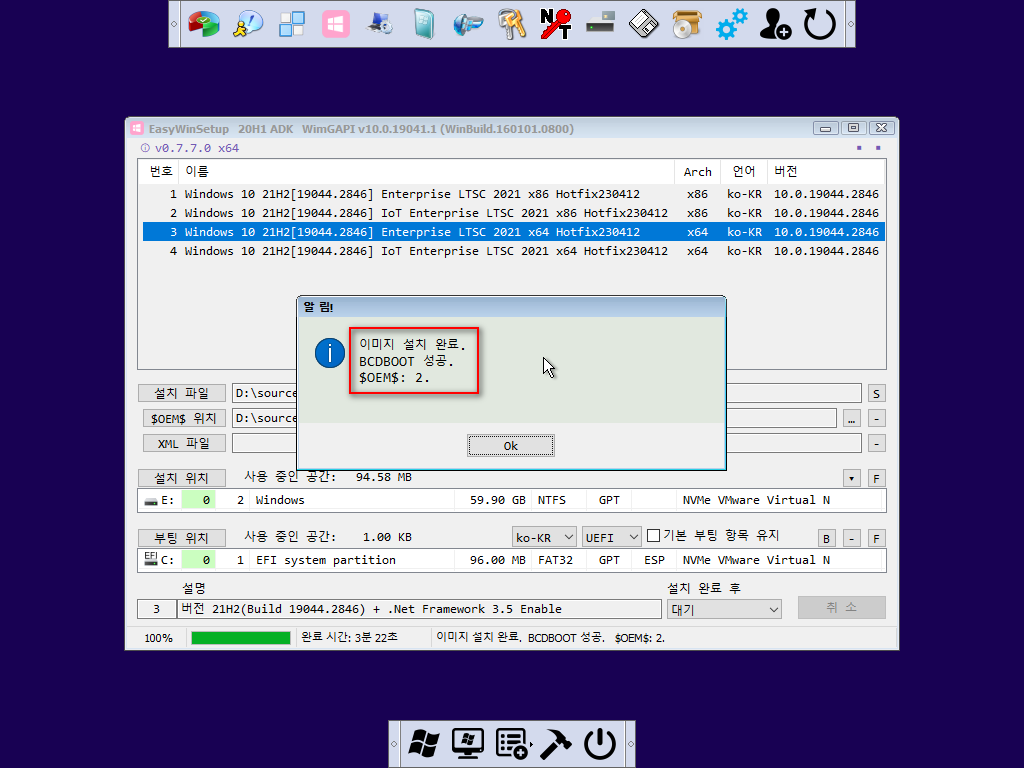Open the list with plus icon in bottom dock
The width and height of the screenshot is (1024, 768).
click(x=512, y=744)
